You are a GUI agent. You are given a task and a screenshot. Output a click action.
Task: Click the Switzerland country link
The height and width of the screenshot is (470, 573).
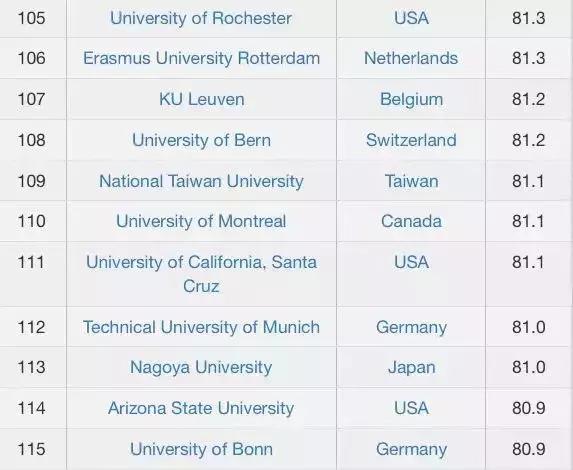(411, 140)
